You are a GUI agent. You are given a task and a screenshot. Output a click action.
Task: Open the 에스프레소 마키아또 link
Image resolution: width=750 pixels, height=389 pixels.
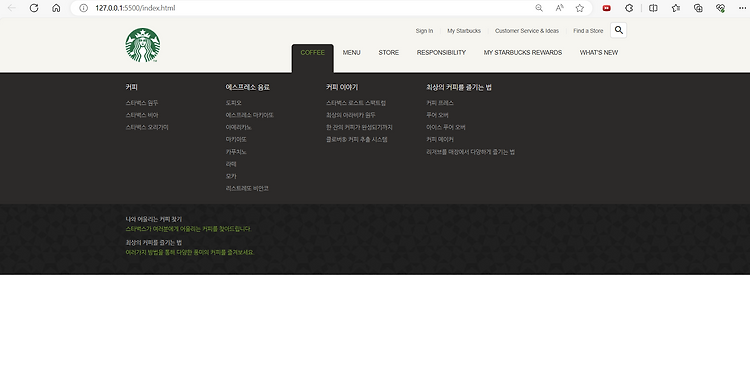click(x=250, y=115)
